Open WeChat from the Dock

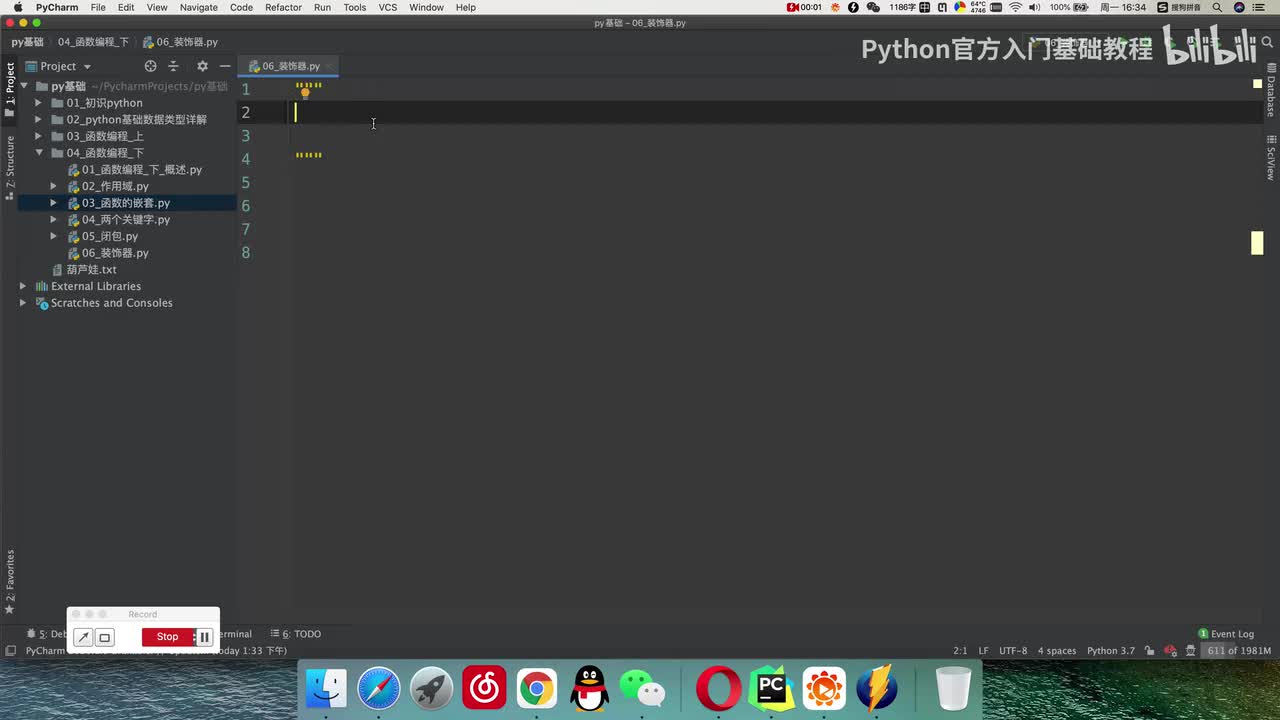tap(643, 689)
